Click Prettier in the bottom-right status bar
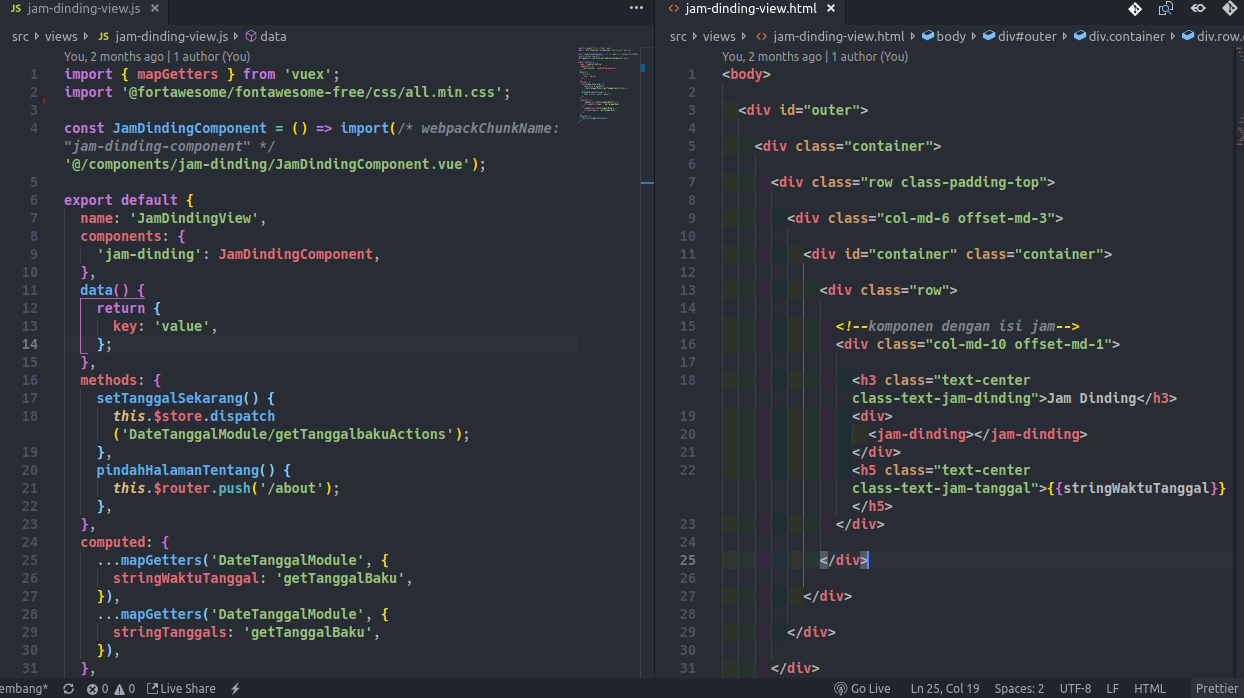The width and height of the screenshot is (1244, 698). coord(1216,688)
